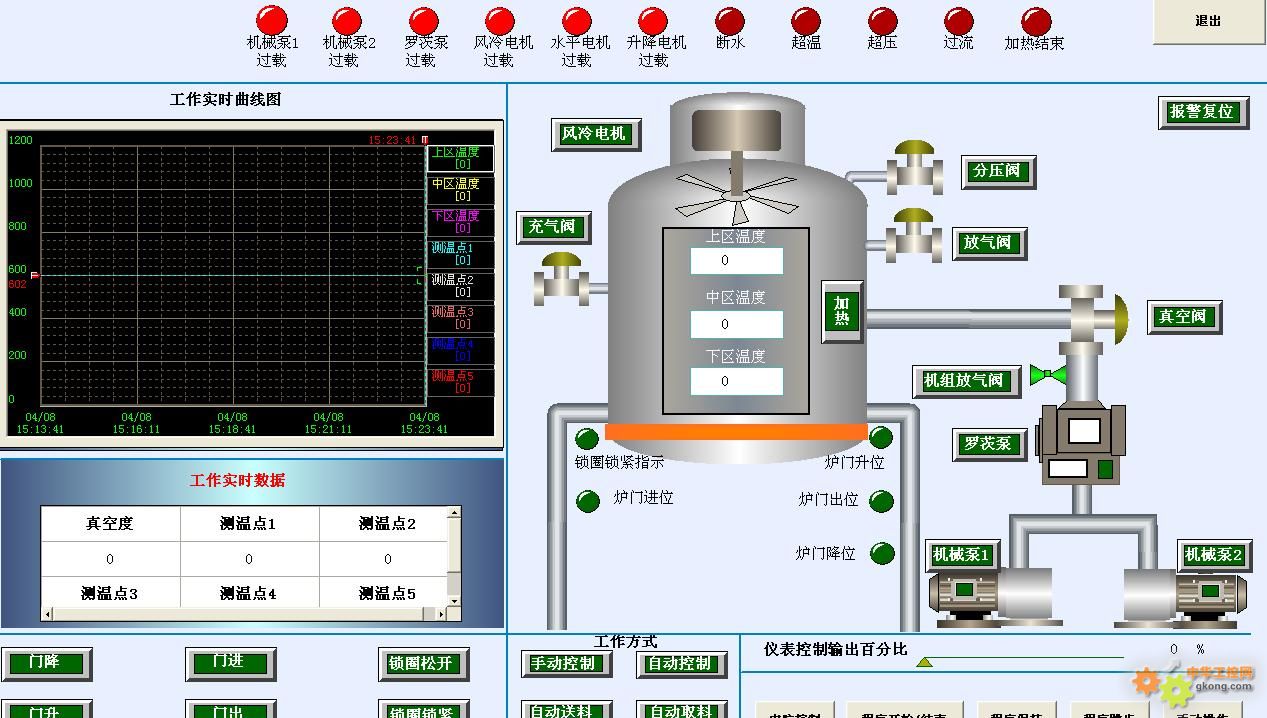This screenshot has width=1267, height=718.
Task: Click the 机械泵1过载 red alarm lamp
Action: 272,21
